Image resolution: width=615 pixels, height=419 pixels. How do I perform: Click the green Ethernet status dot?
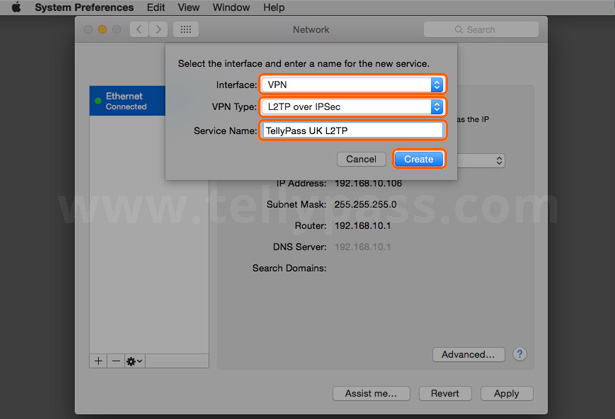[98, 101]
